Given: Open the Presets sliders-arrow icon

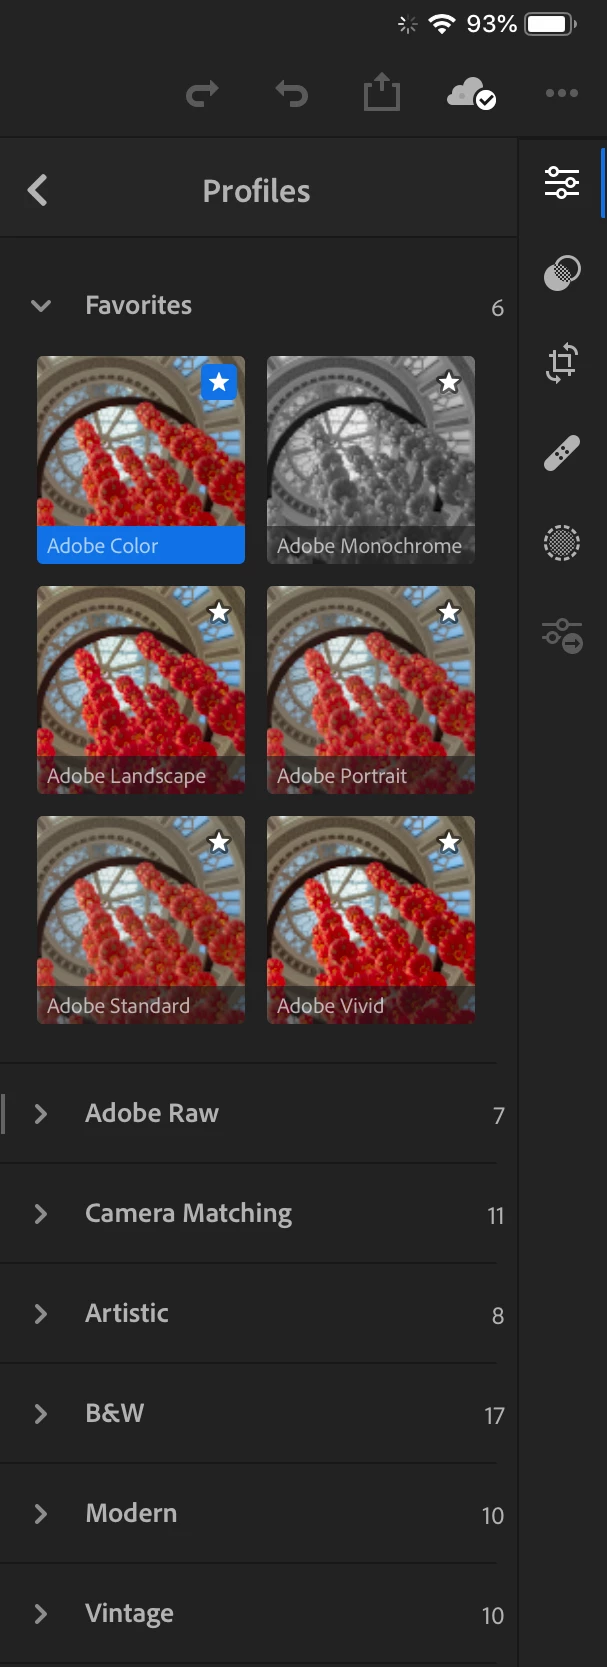Looking at the screenshot, I should 562,635.
